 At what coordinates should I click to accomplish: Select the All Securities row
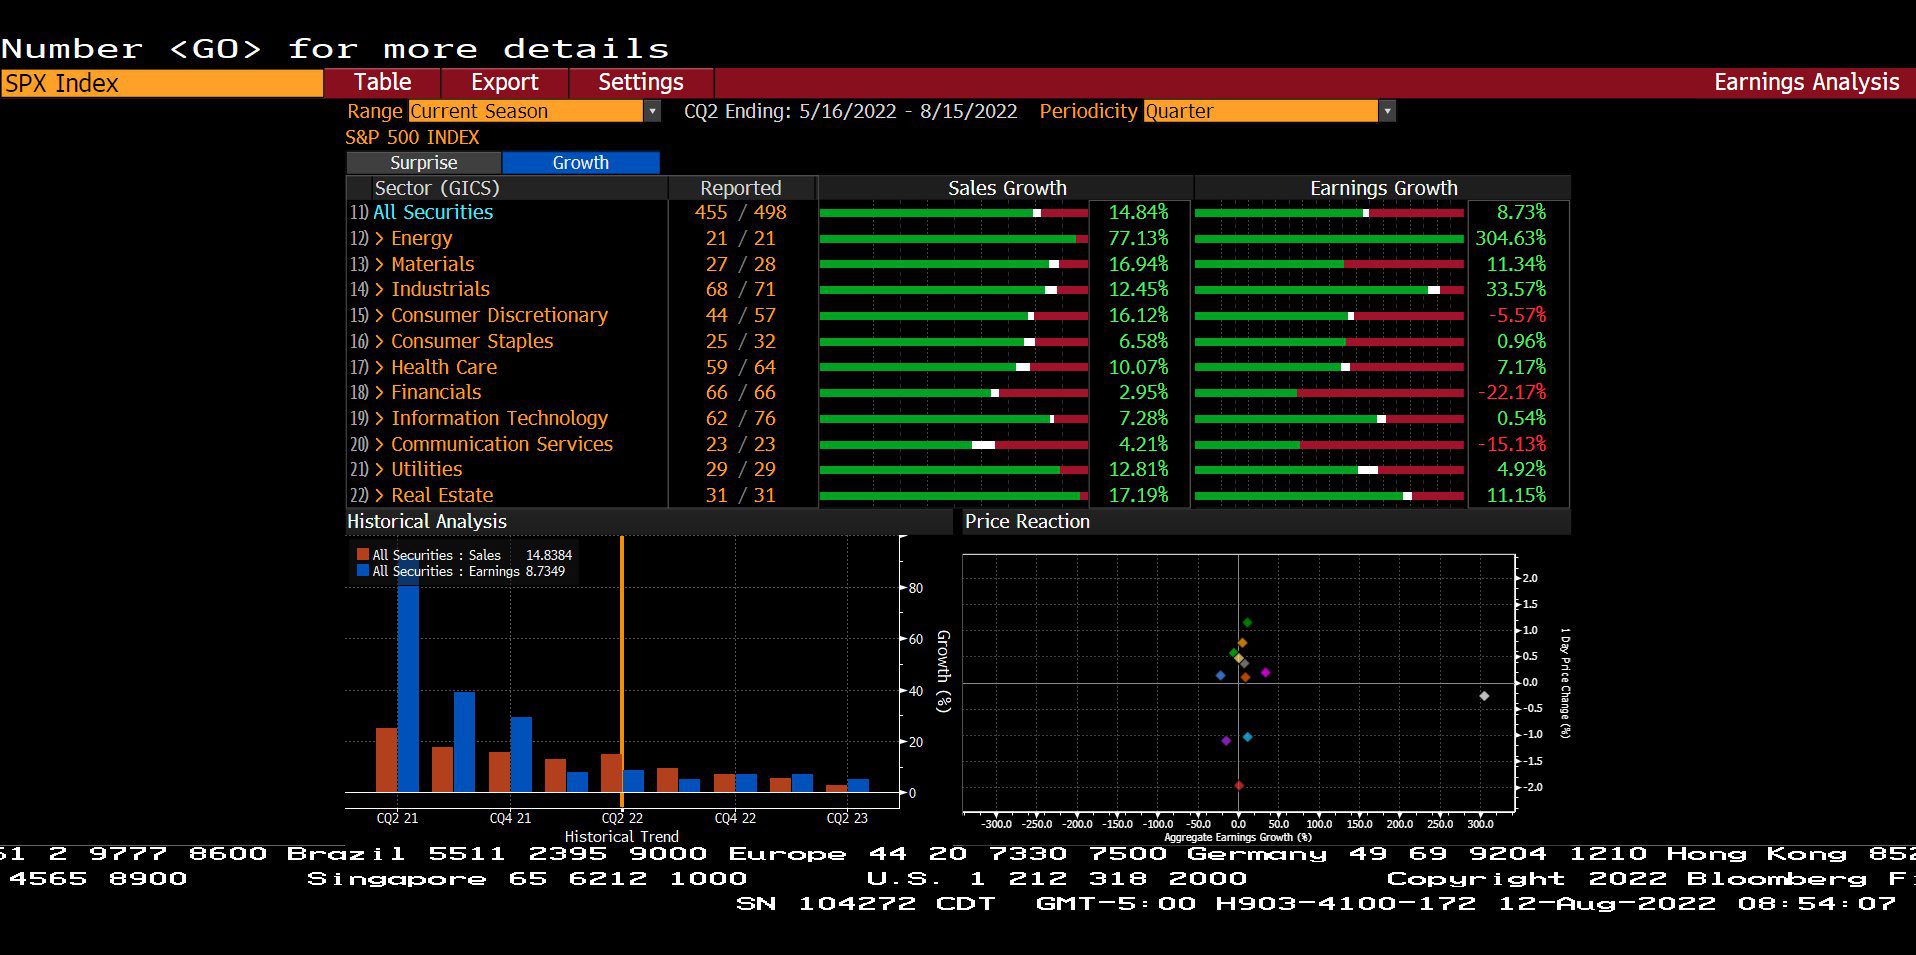tap(433, 212)
